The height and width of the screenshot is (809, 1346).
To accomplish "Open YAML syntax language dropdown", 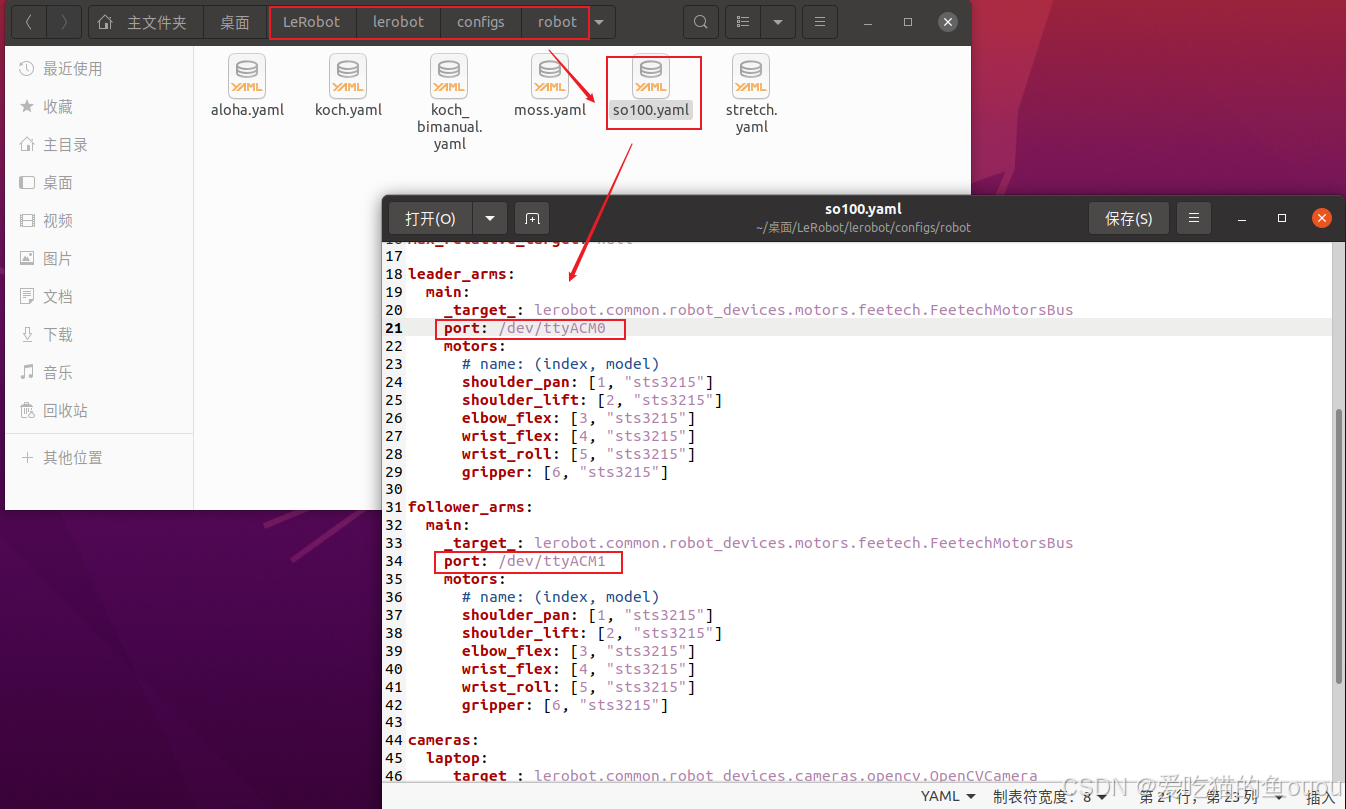I will pyautogui.click(x=948, y=796).
